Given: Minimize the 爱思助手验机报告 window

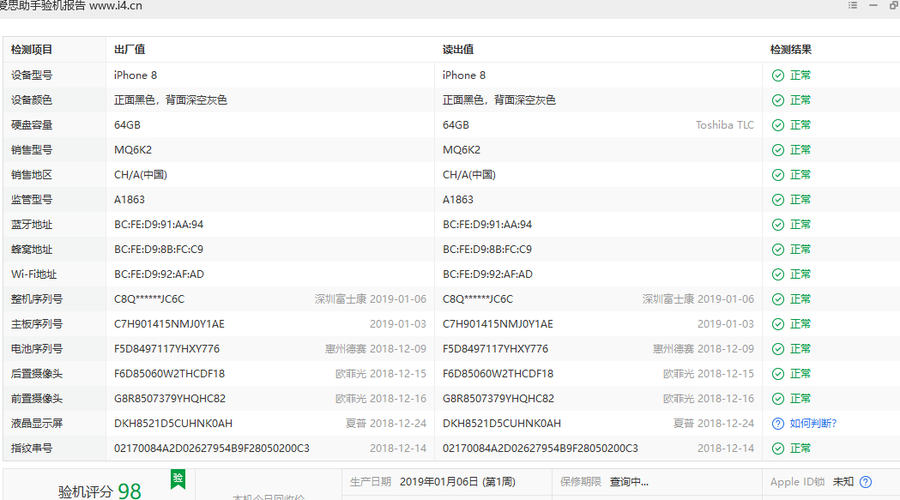Looking at the screenshot, I should click(873, 5).
